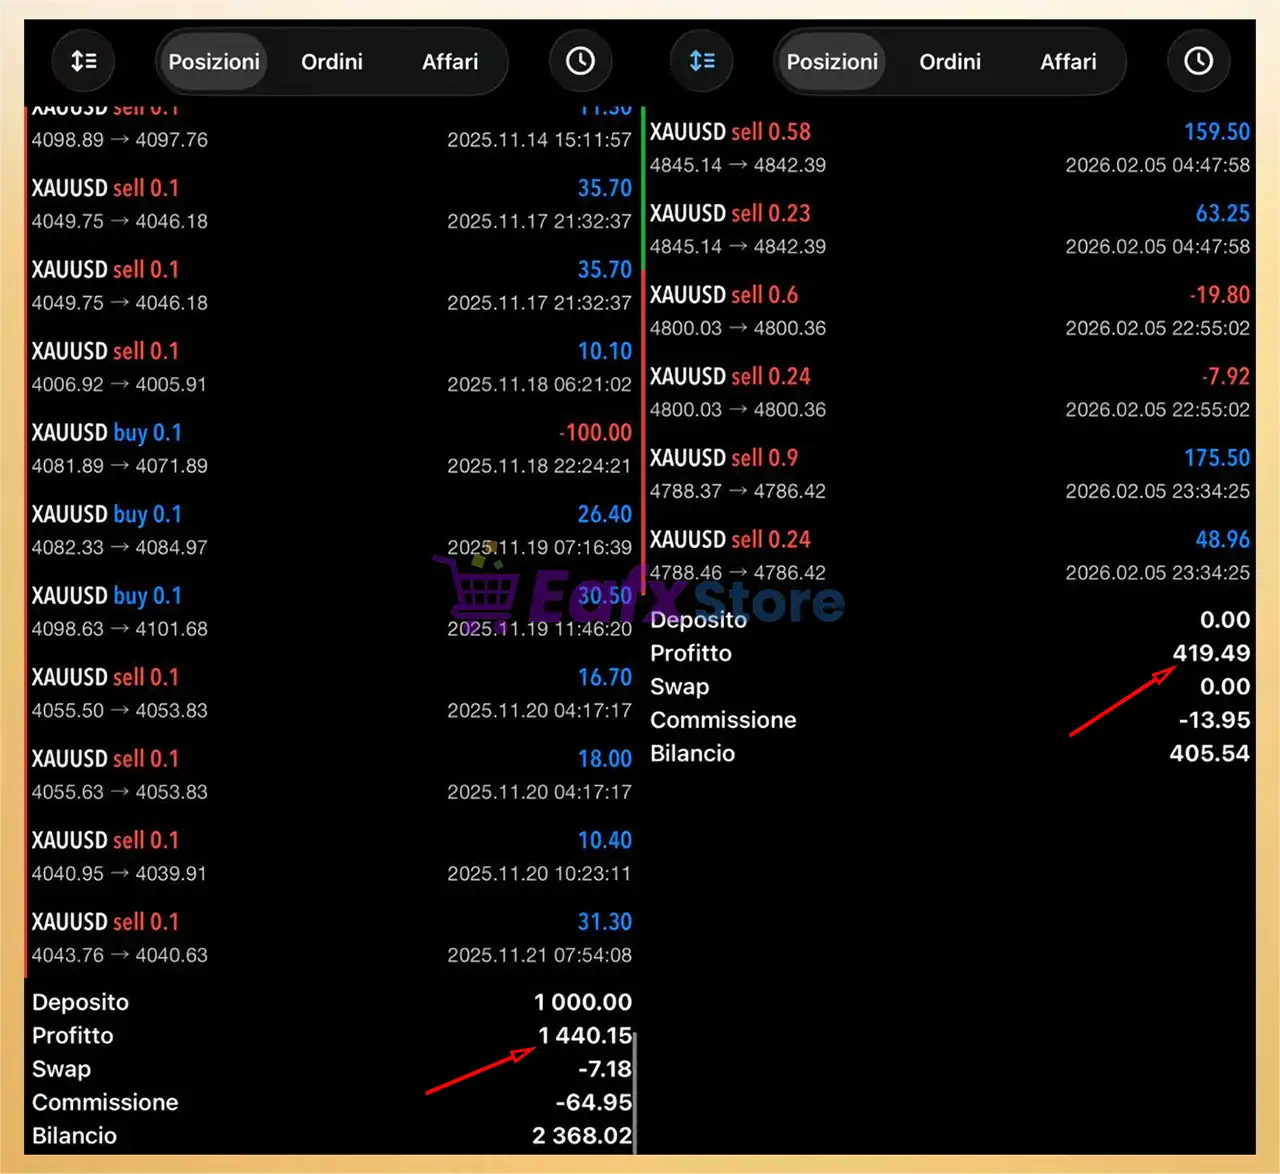Viewport: 1280px width, 1174px height.
Task: Open trade history via right clock icon
Action: pos(1198,61)
